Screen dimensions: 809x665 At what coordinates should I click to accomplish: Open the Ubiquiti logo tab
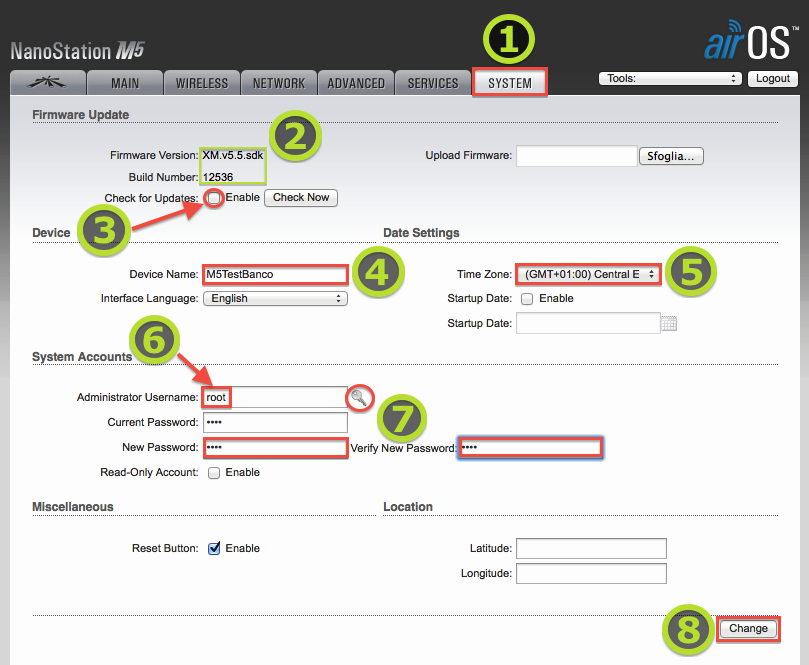[x=47, y=83]
